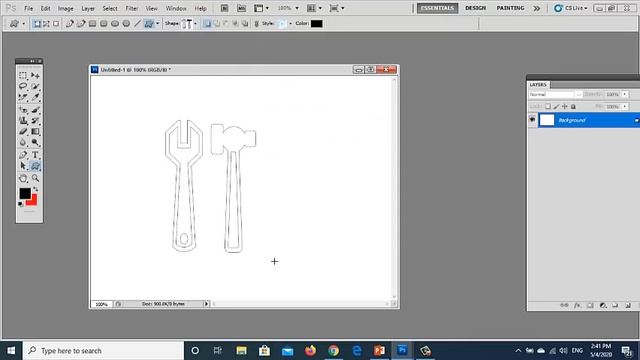Toggle lock all in Layers panel
The width and height of the screenshot is (640, 360).
pos(573,106)
